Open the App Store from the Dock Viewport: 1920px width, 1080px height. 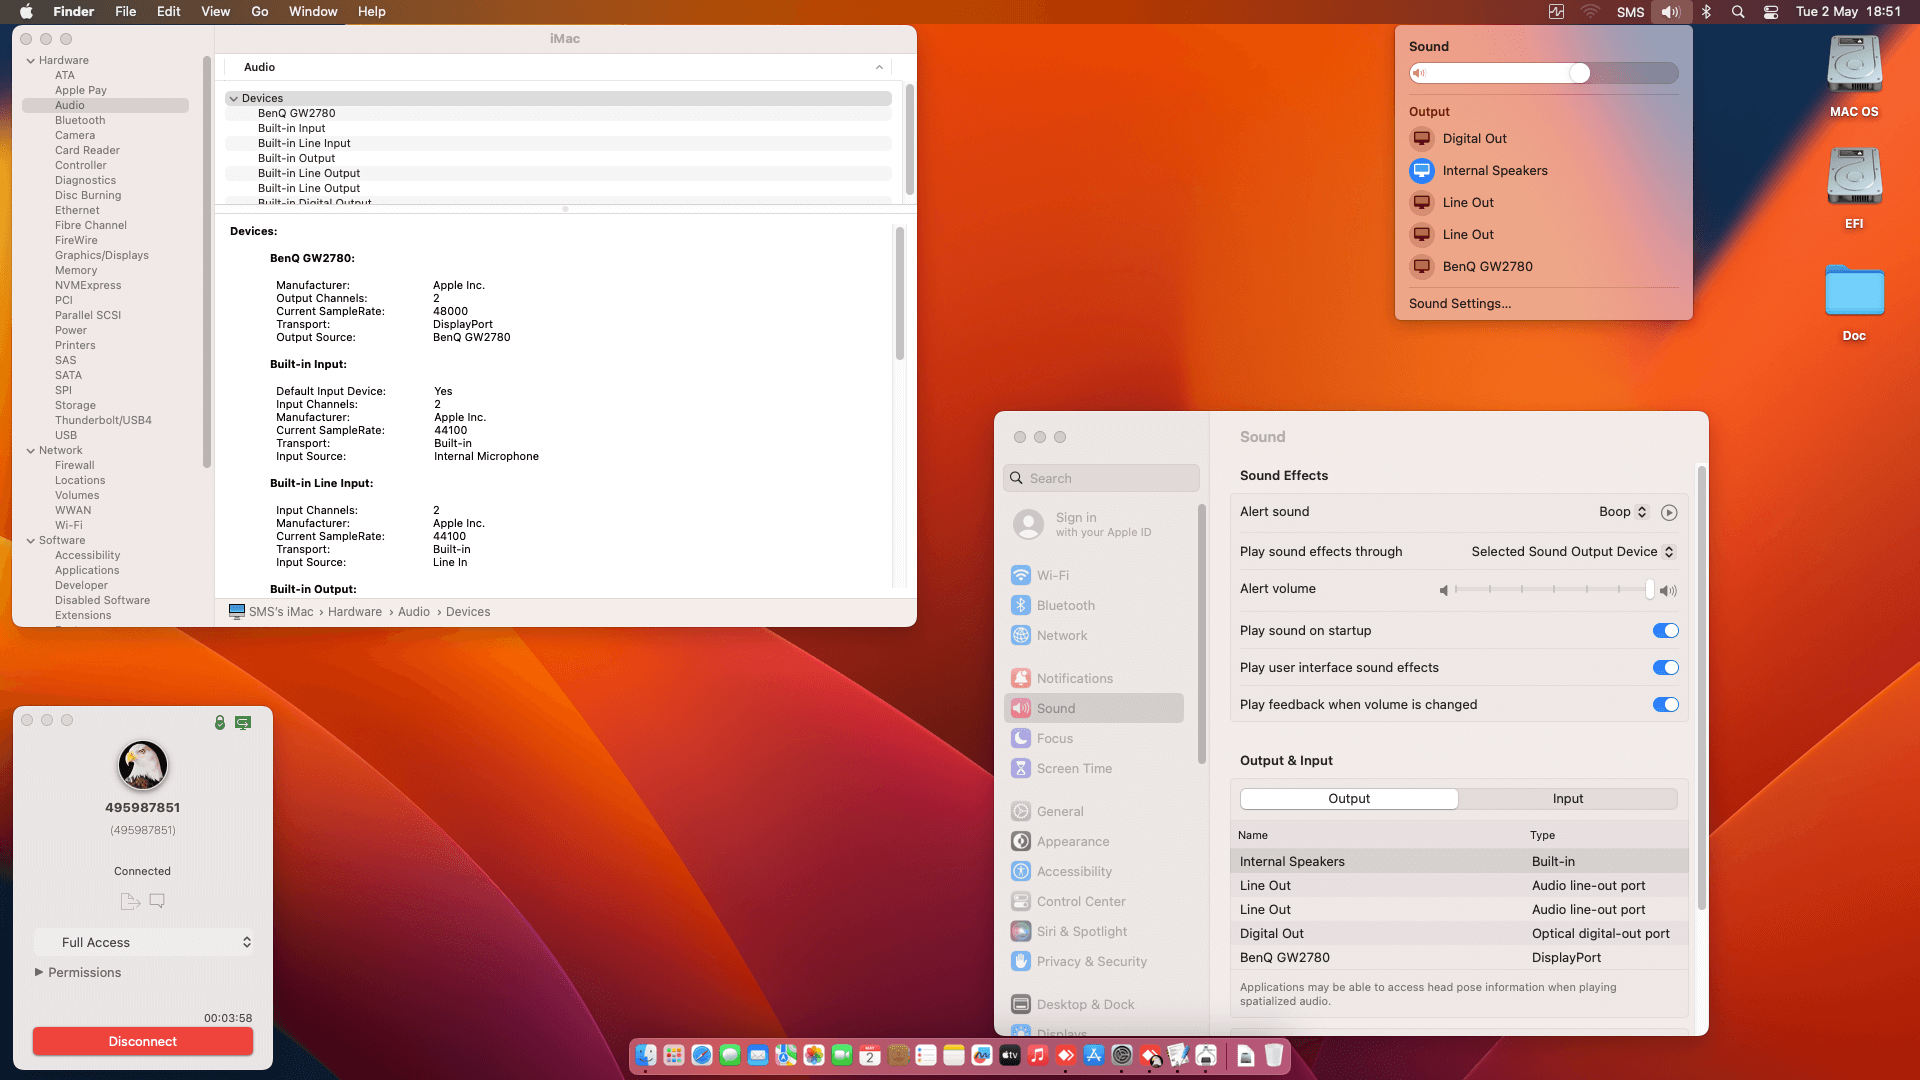(1094, 1055)
